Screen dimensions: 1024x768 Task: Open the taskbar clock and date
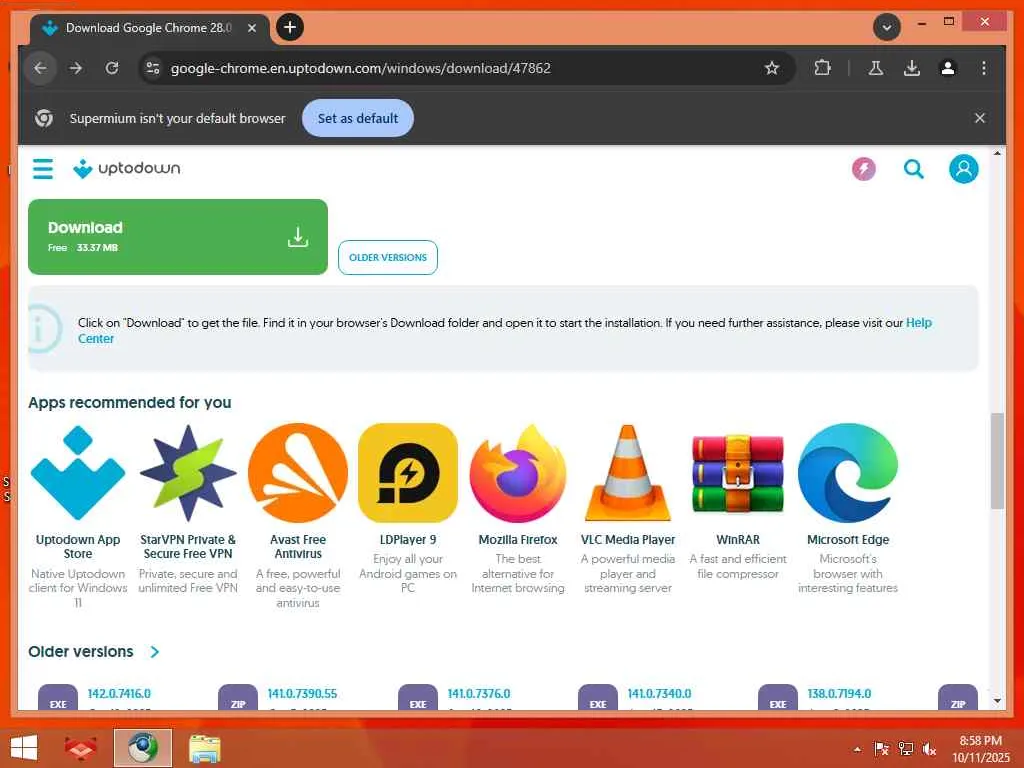(x=980, y=749)
